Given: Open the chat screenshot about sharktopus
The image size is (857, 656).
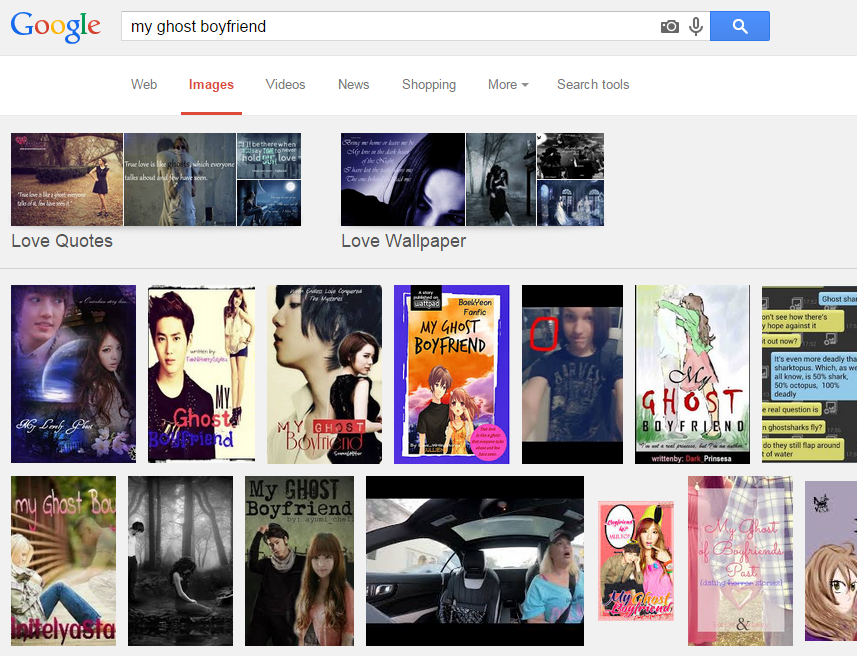Looking at the screenshot, I should point(809,374).
